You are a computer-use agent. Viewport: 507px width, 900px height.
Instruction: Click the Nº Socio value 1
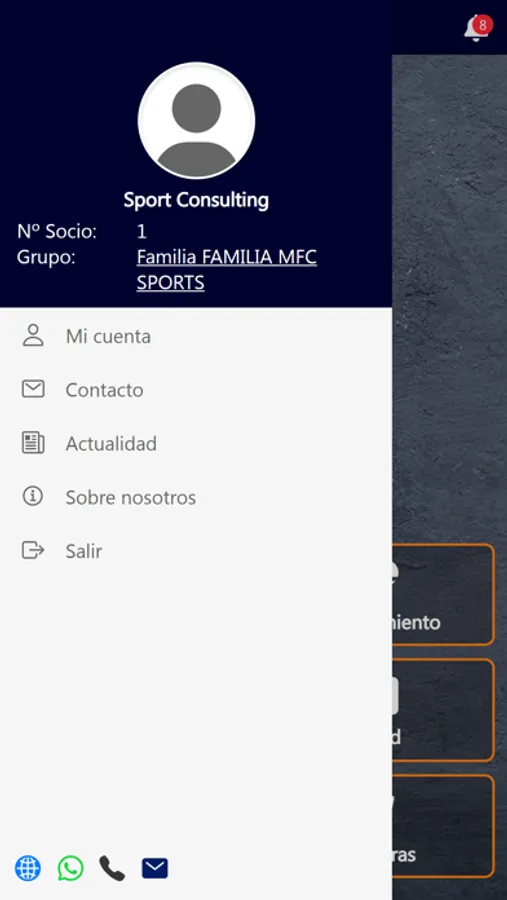click(141, 232)
